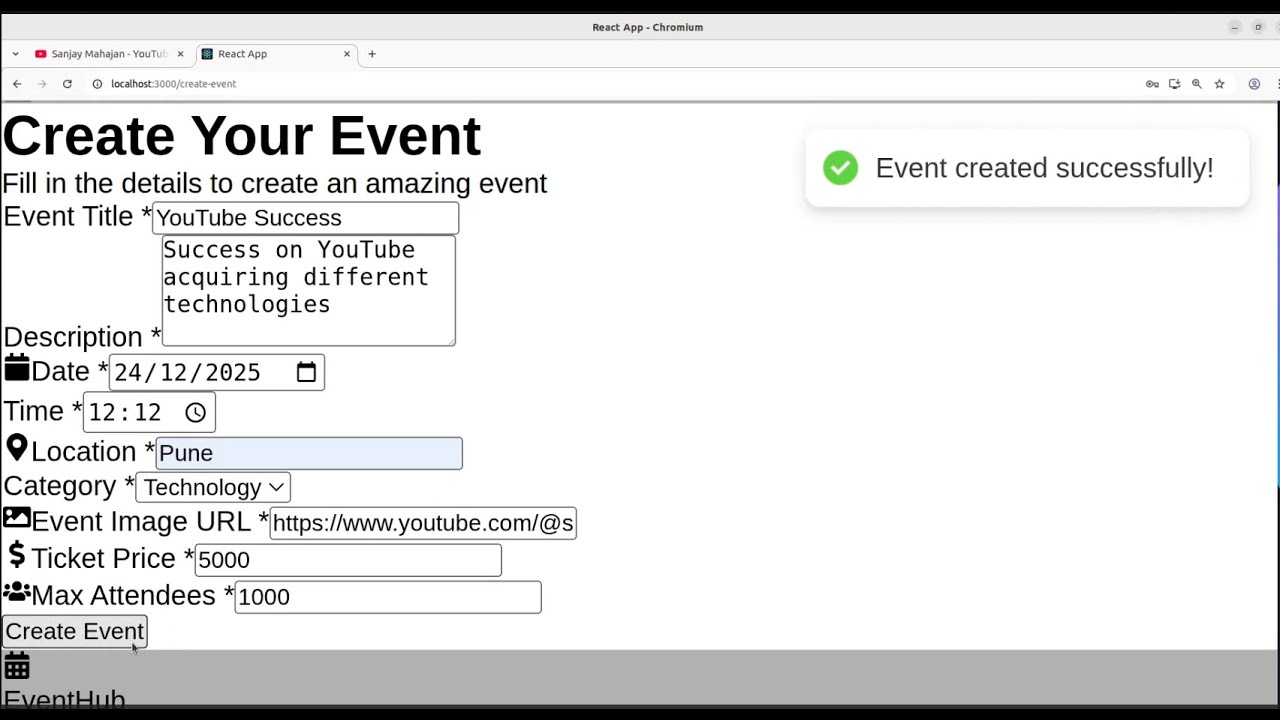This screenshot has width=1280, height=720.
Task: Close the React App tab
Action: pyautogui.click(x=347, y=54)
